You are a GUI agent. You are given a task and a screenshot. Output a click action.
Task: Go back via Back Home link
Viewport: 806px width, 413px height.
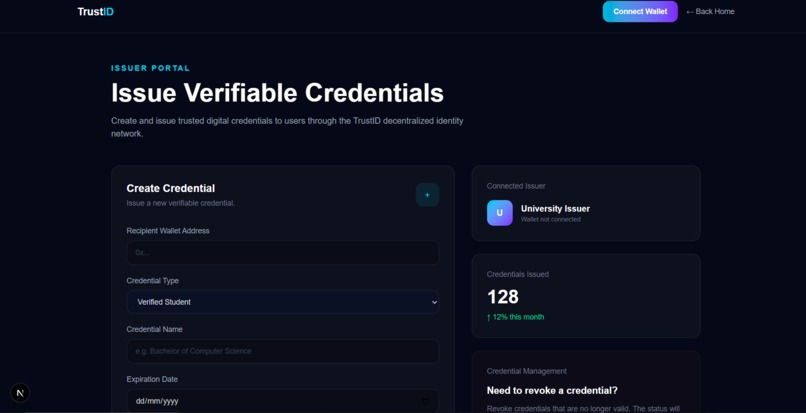(710, 11)
